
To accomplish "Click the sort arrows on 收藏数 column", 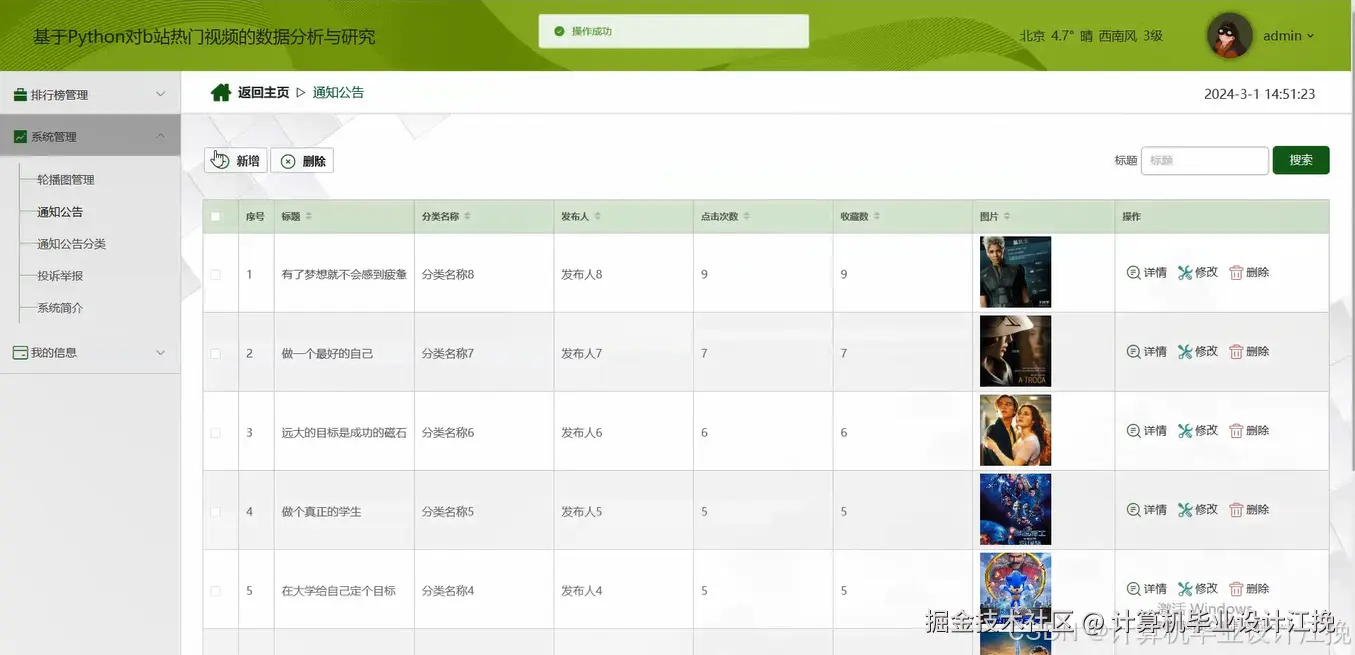I will (x=877, y=217).
